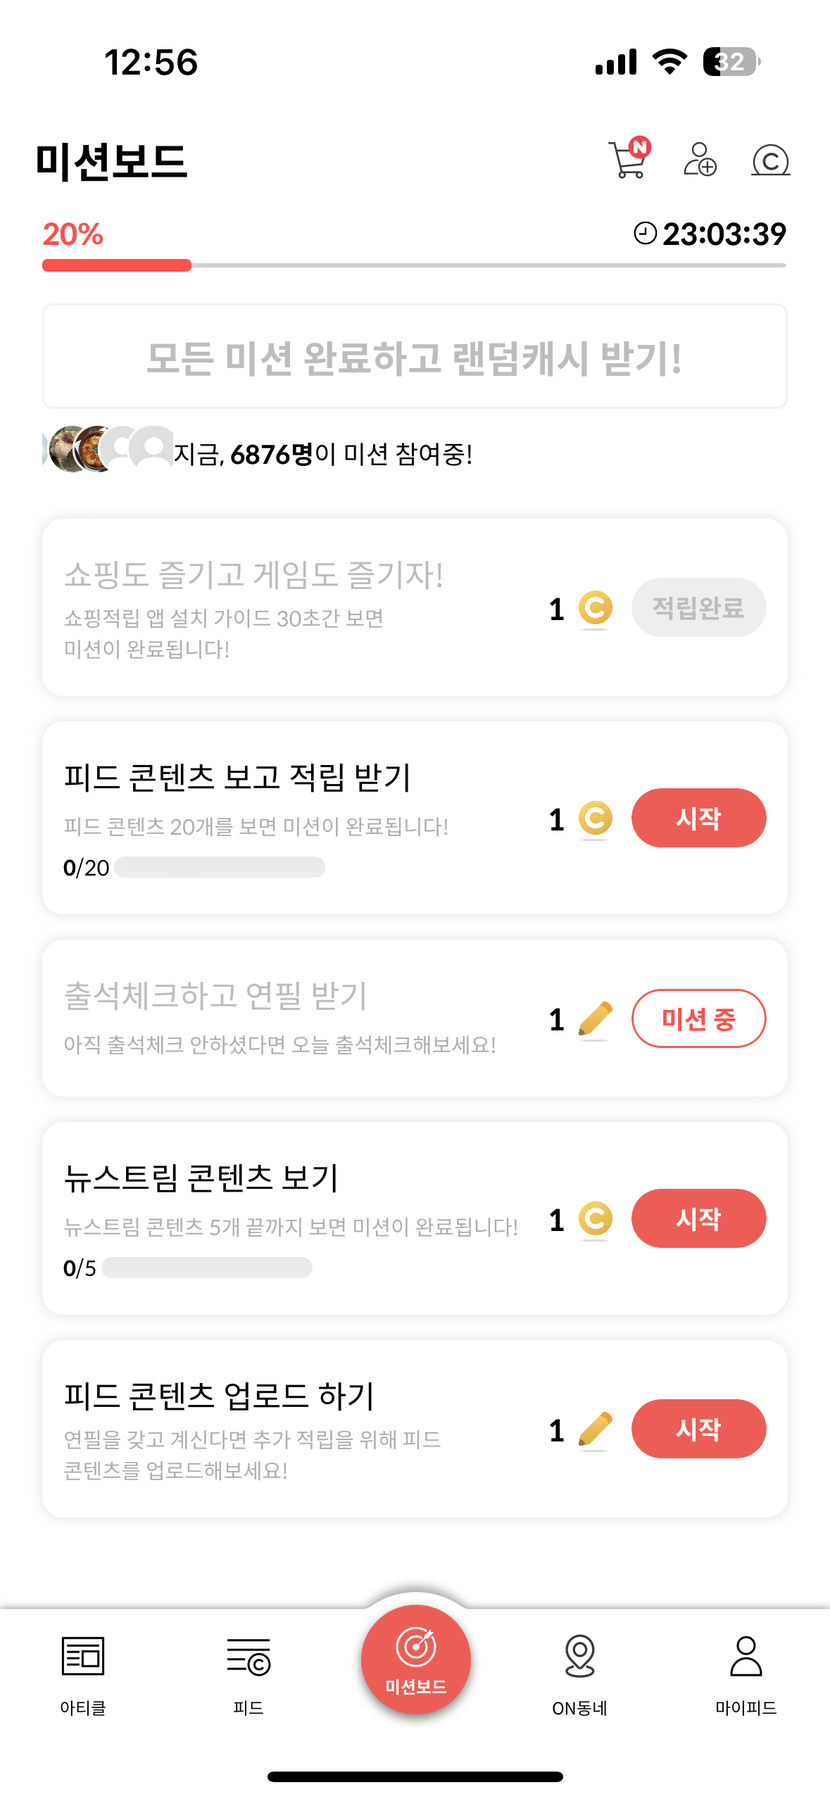Tap the 미션 중 attendance button
This screenshot has width=830, height=1799.
point(698,1019)
